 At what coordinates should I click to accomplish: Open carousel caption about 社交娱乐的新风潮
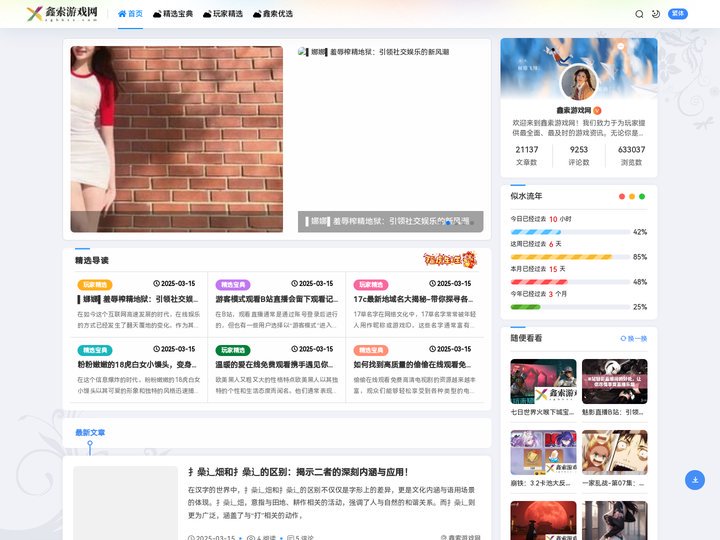tap(390, 221)
